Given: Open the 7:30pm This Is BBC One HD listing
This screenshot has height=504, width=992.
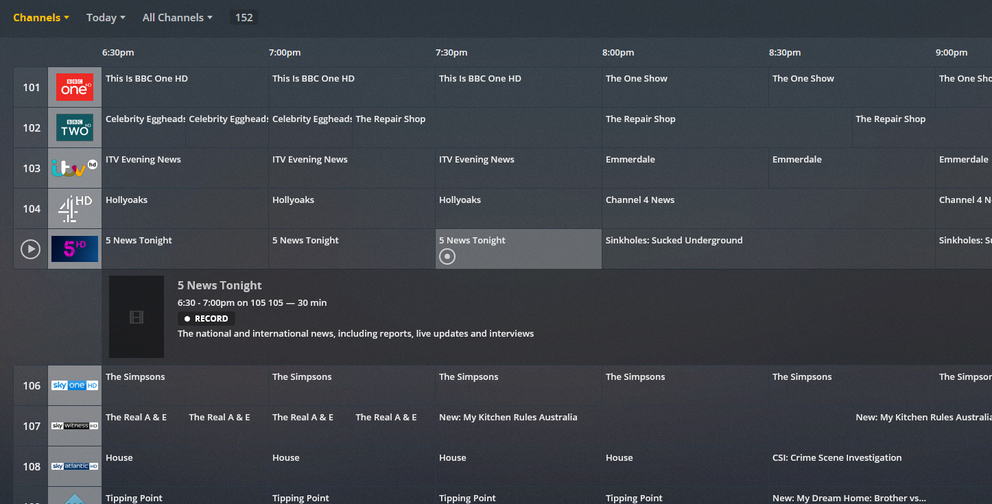Looking at the screenshot, I should [518, 87].
